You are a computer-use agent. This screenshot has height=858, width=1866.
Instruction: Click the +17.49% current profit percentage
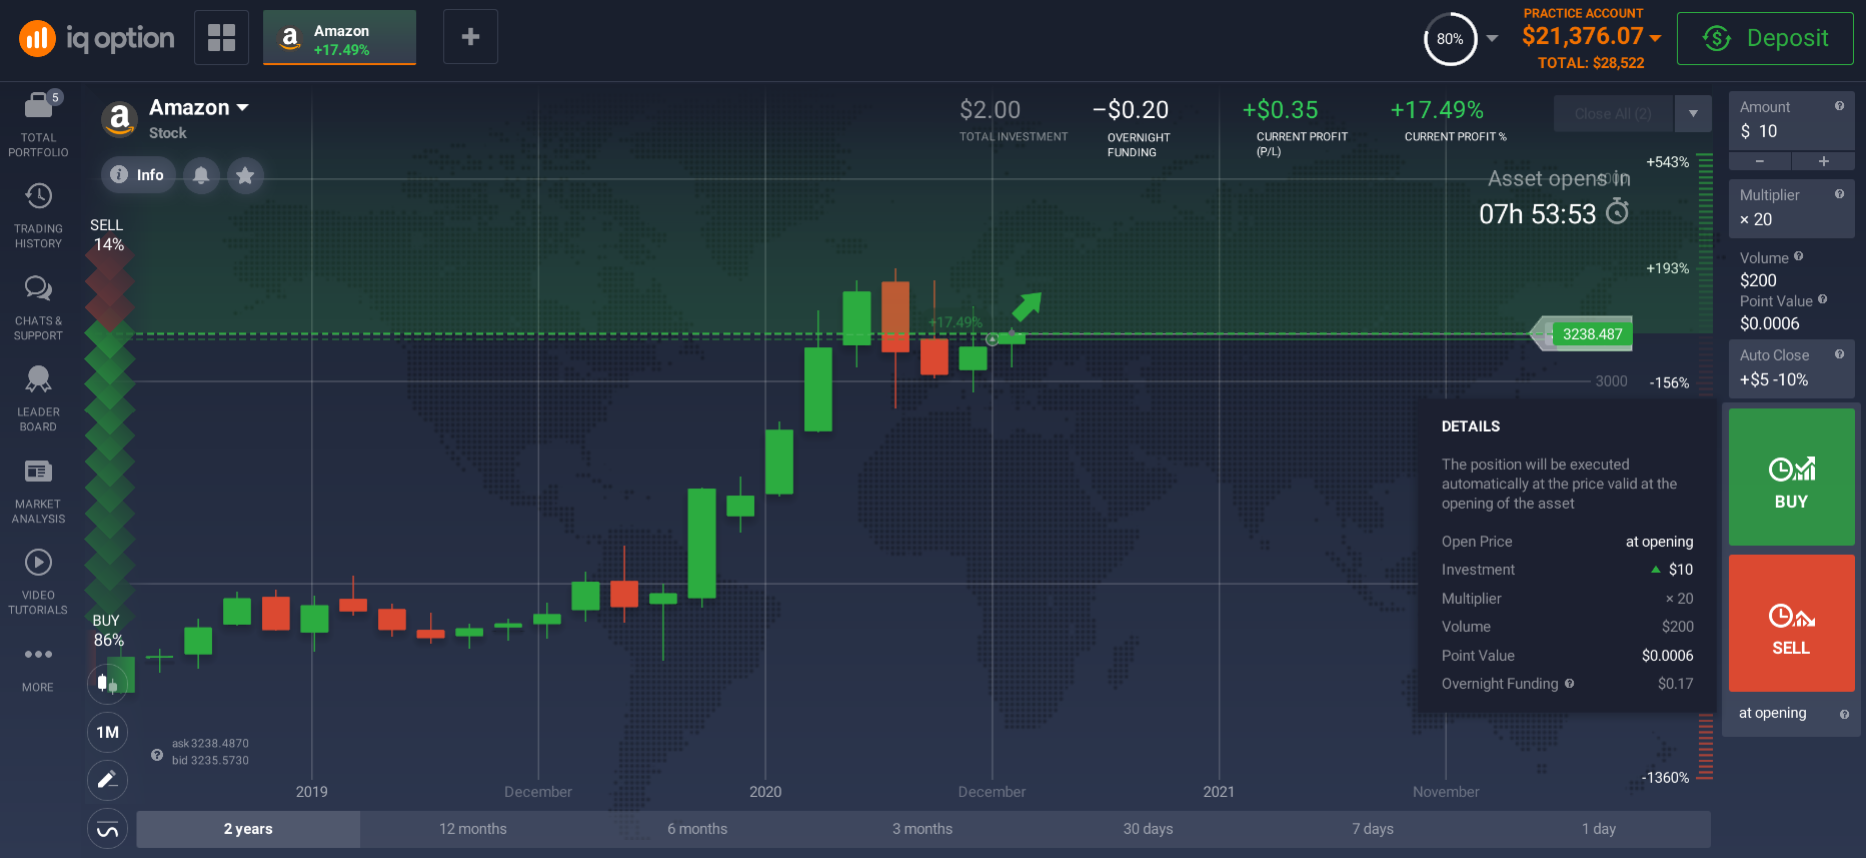click(1437, 110)
